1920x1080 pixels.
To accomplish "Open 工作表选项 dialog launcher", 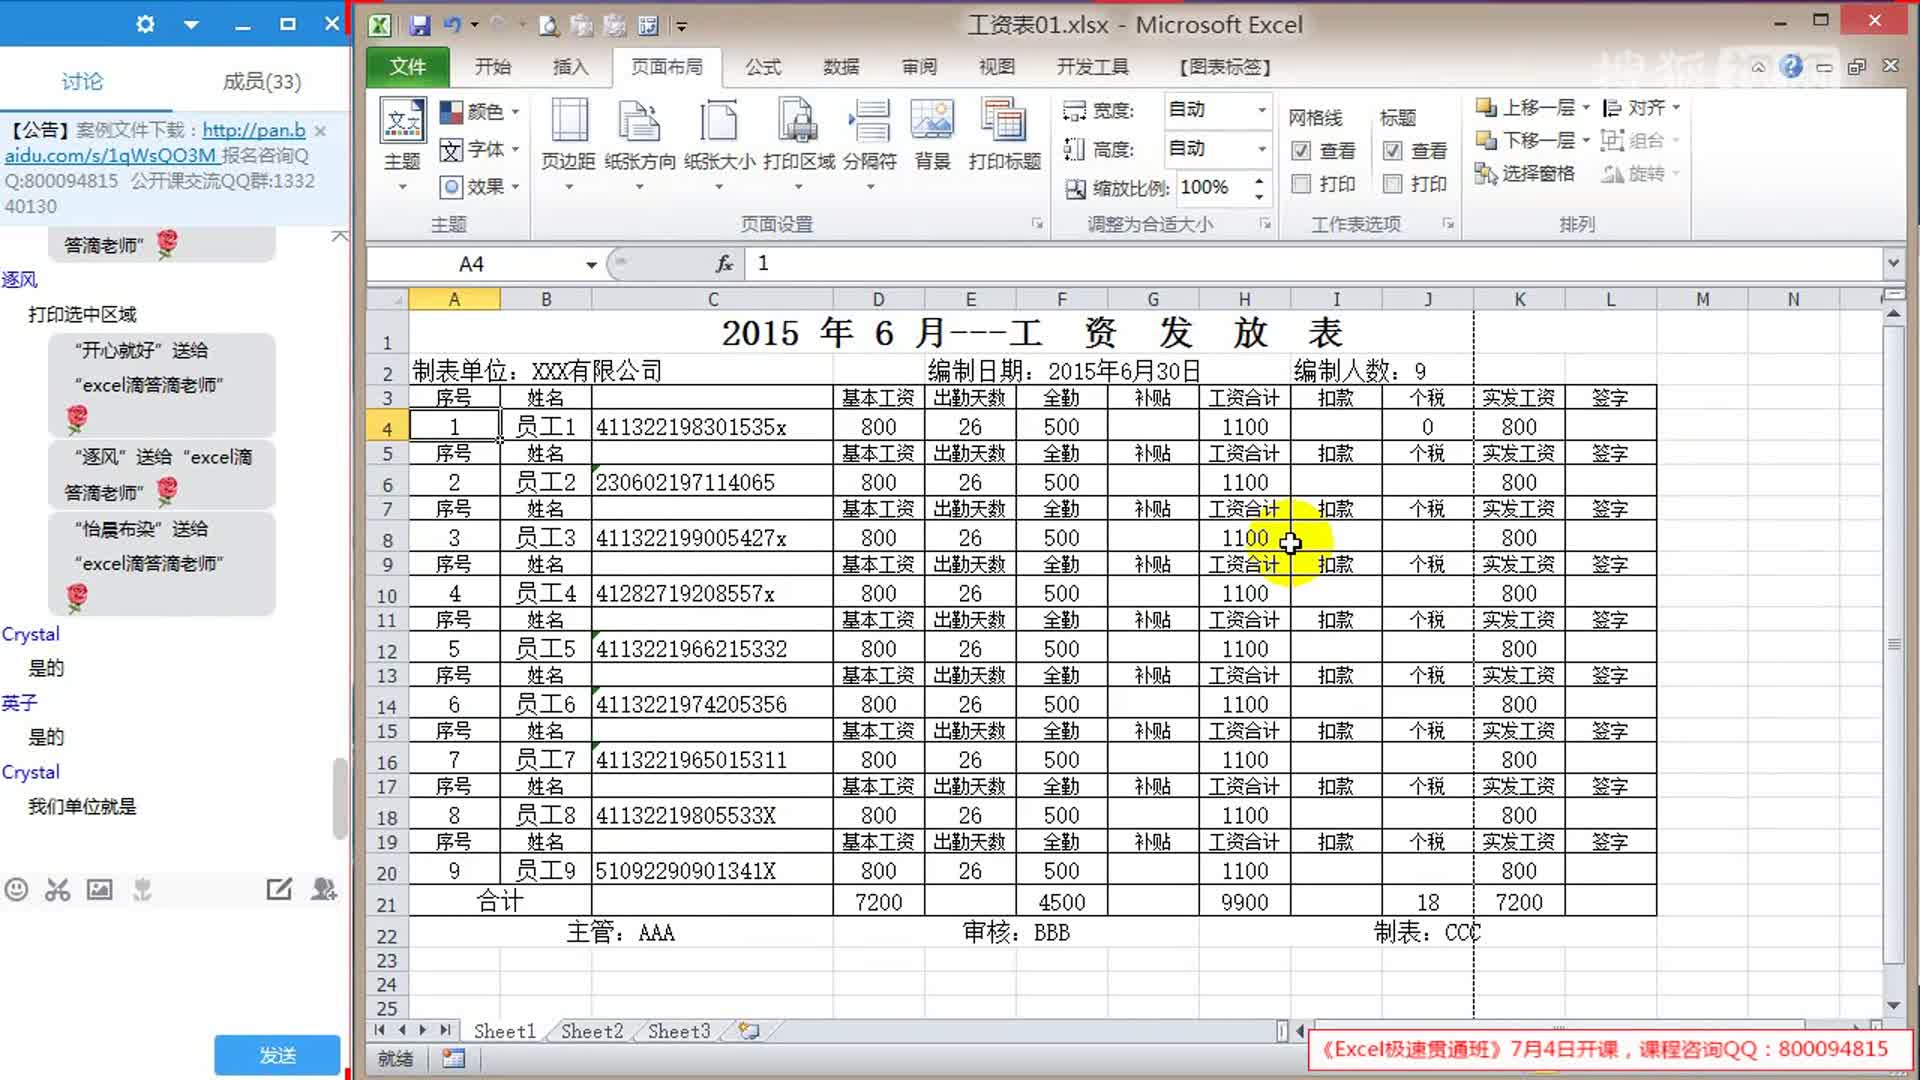I will (1448, 224).
